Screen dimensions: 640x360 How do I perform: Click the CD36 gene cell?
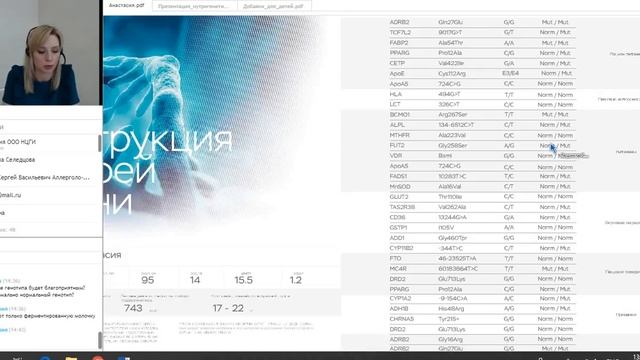tap(397, 218)
